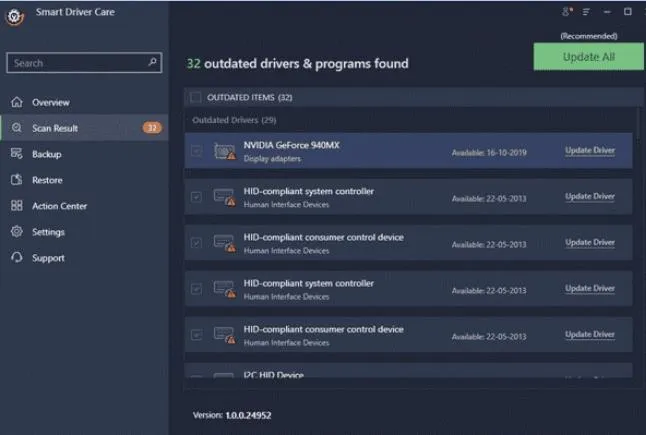Click the Smart Driver Care logo icon
The width and height of the screenshot is (646, 435).
click(x=14, y=17)
